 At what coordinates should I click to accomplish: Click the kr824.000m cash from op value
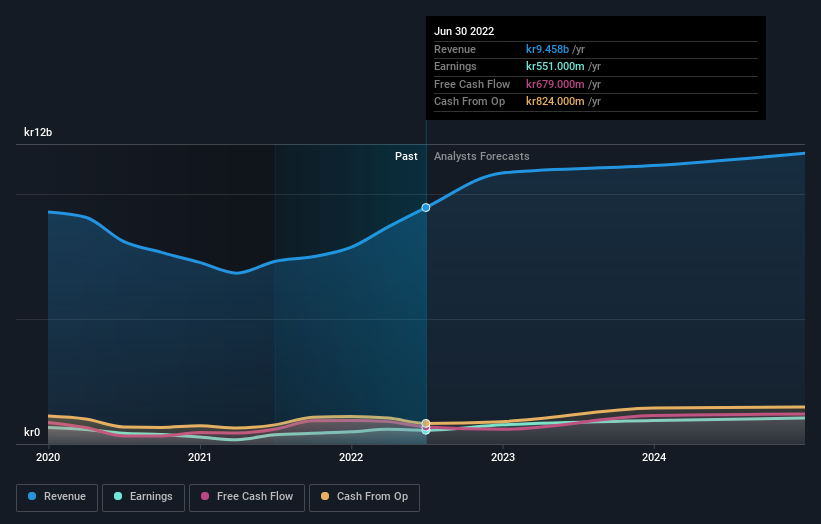(555, 102)
